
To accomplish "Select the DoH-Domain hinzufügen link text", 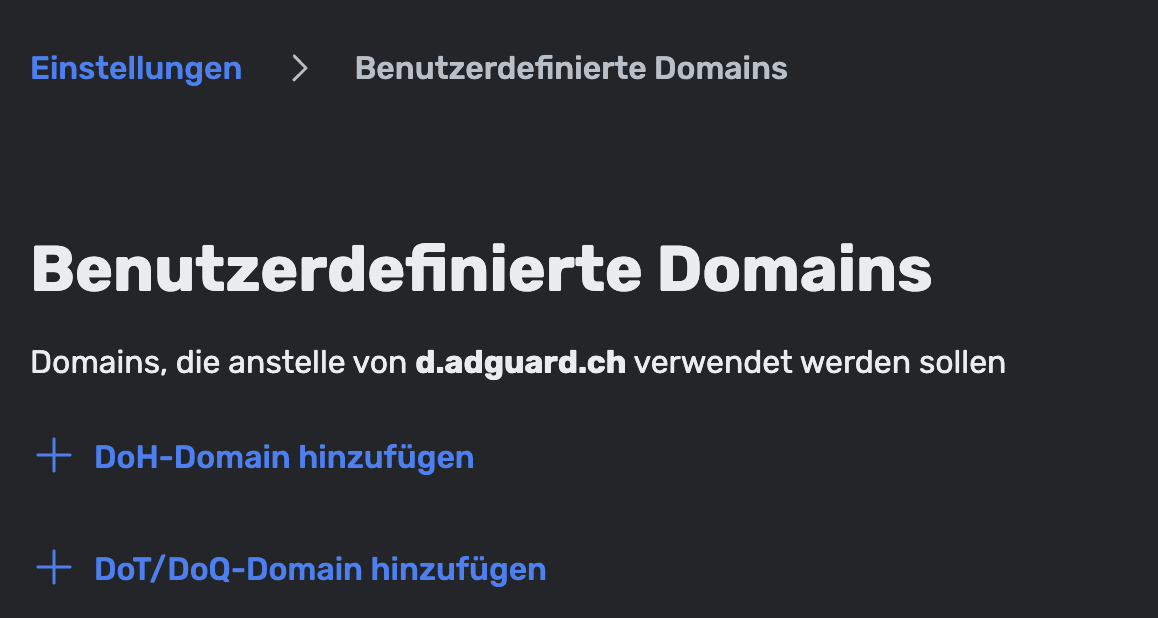I will 284,457.
